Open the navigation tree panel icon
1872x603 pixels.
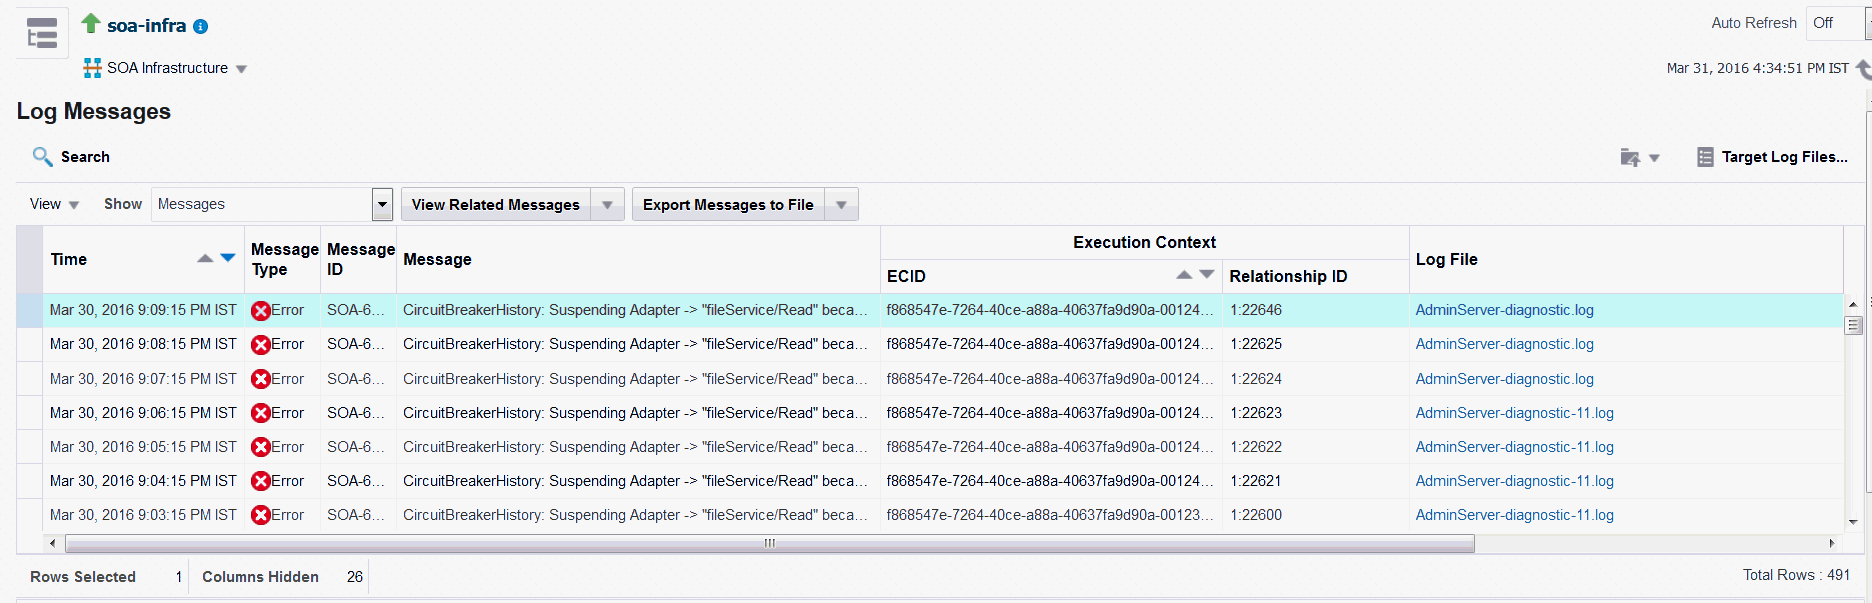(42, 33)
